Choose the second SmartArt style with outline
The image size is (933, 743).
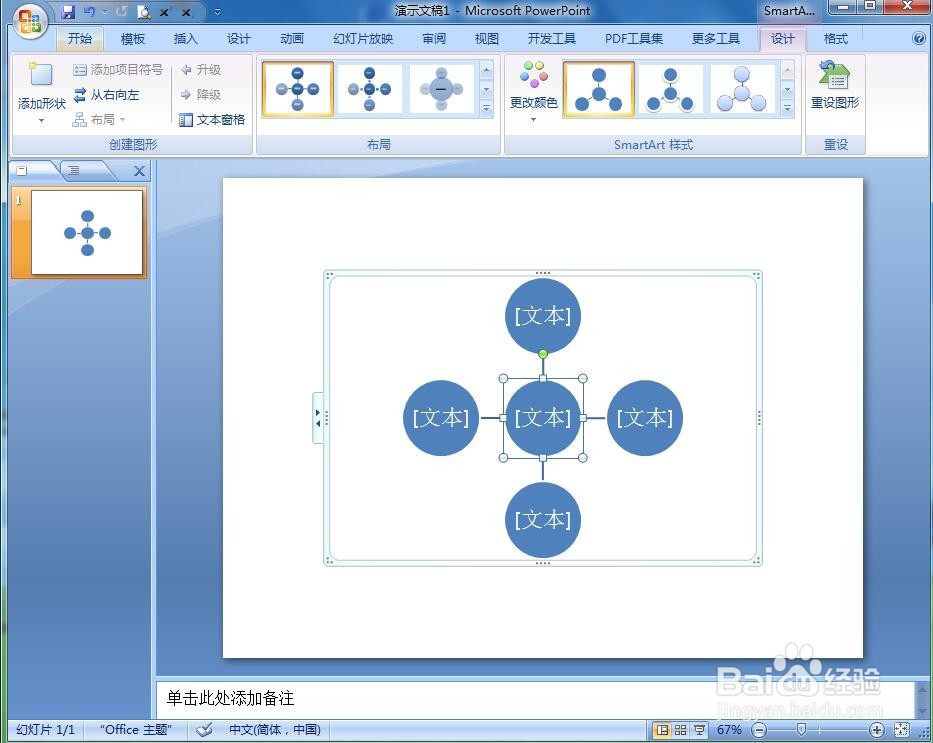coord(670,89)
